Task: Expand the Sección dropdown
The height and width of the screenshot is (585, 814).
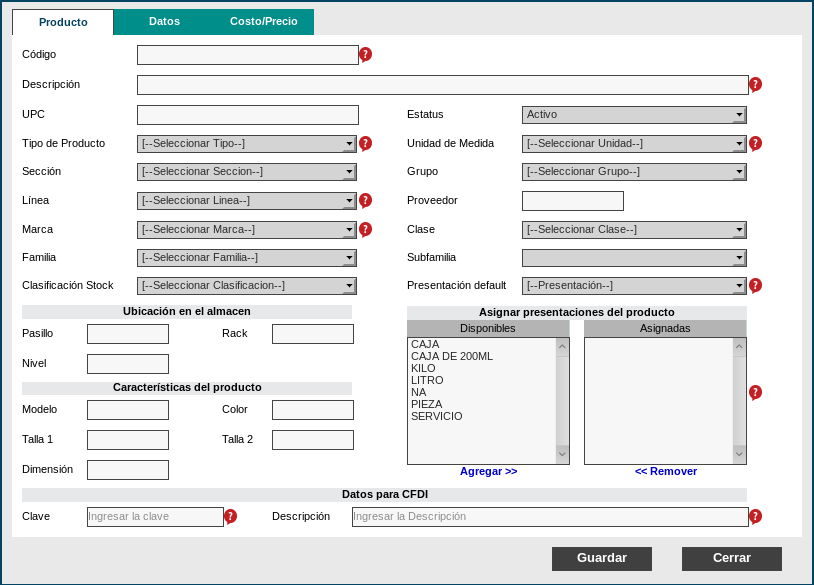Action: click(x=246, y=172)
